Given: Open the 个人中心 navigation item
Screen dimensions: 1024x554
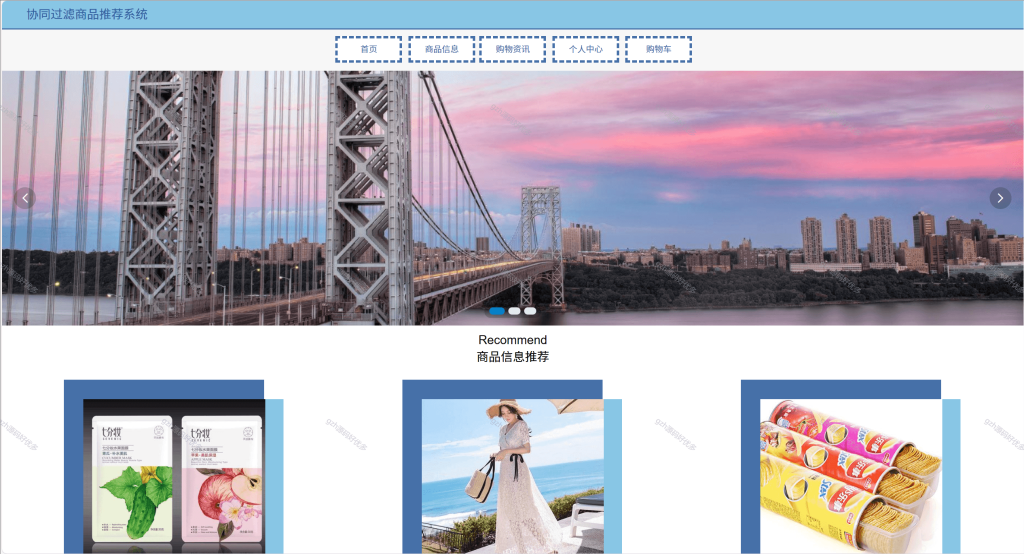Looking at the screenshot, I should (586, 49).
